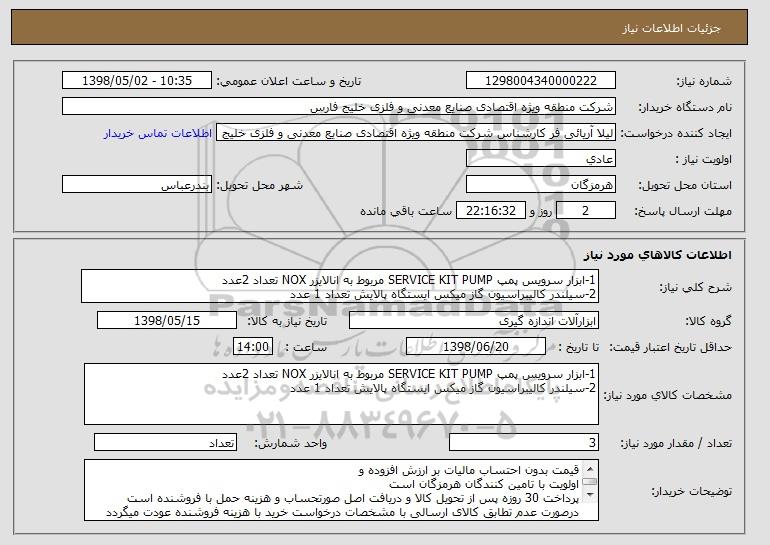Screen dimensions: 770x545
Task: Click the price validity date field 1398/06/20
Action: point(476,347)
